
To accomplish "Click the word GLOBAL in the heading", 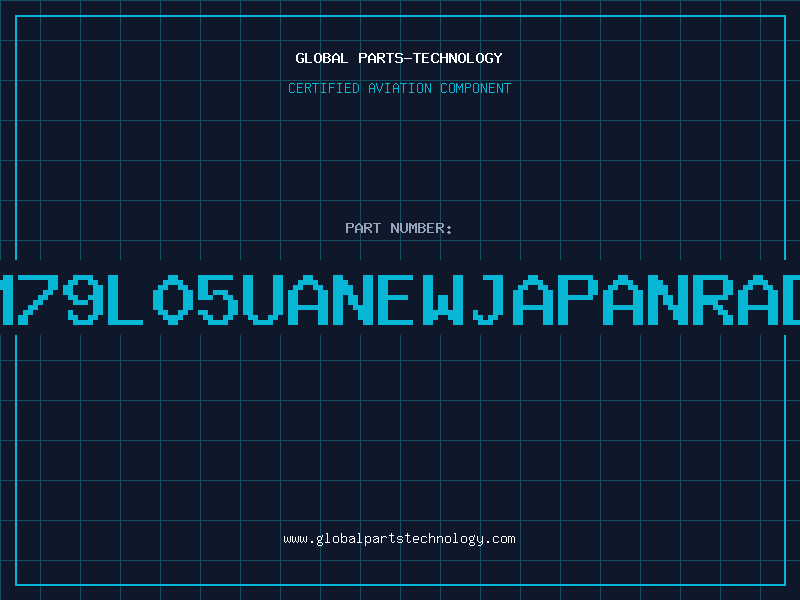I will [321, 58].
